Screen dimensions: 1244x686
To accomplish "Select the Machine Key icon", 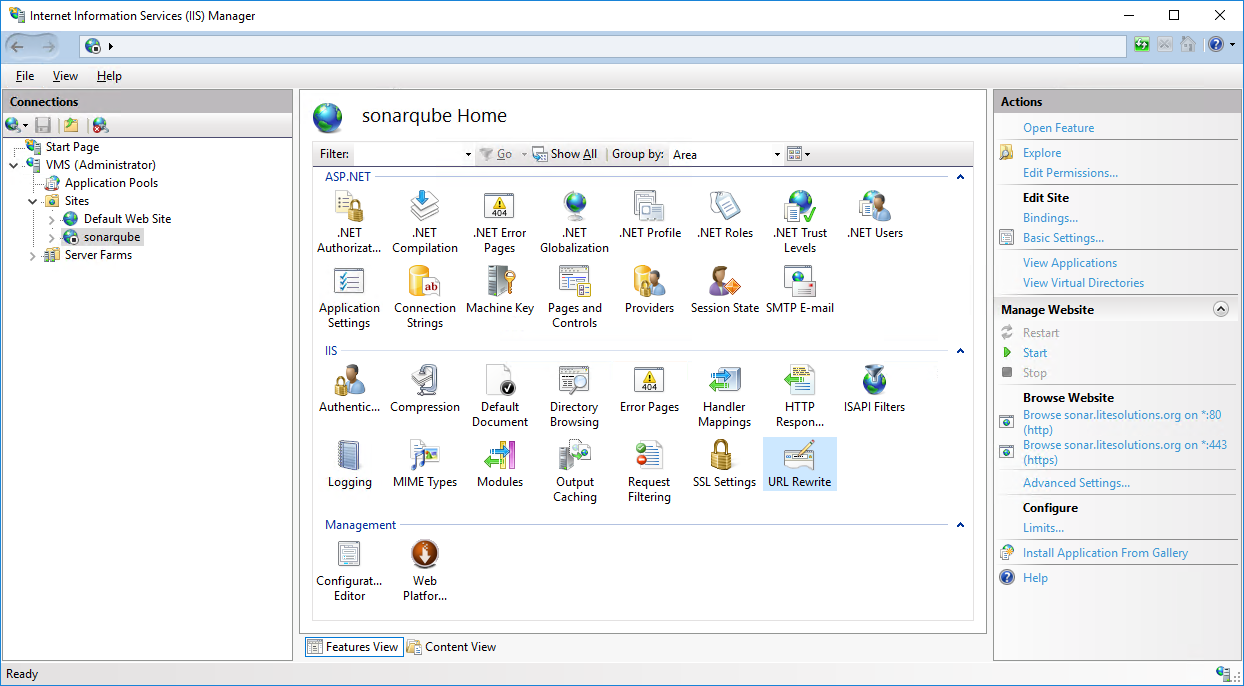I will [x=499, y=290].
